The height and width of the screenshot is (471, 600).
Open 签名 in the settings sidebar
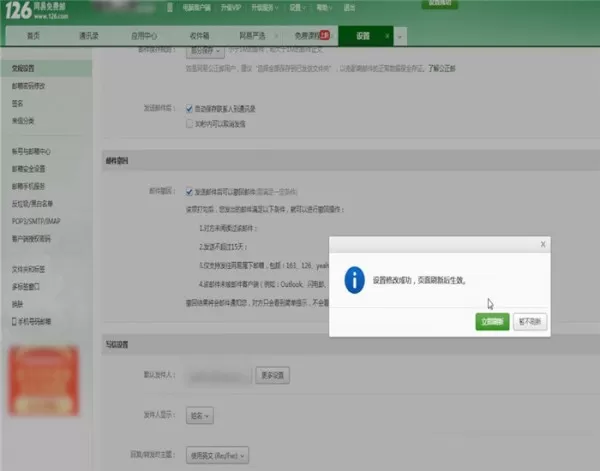[18, 104]
